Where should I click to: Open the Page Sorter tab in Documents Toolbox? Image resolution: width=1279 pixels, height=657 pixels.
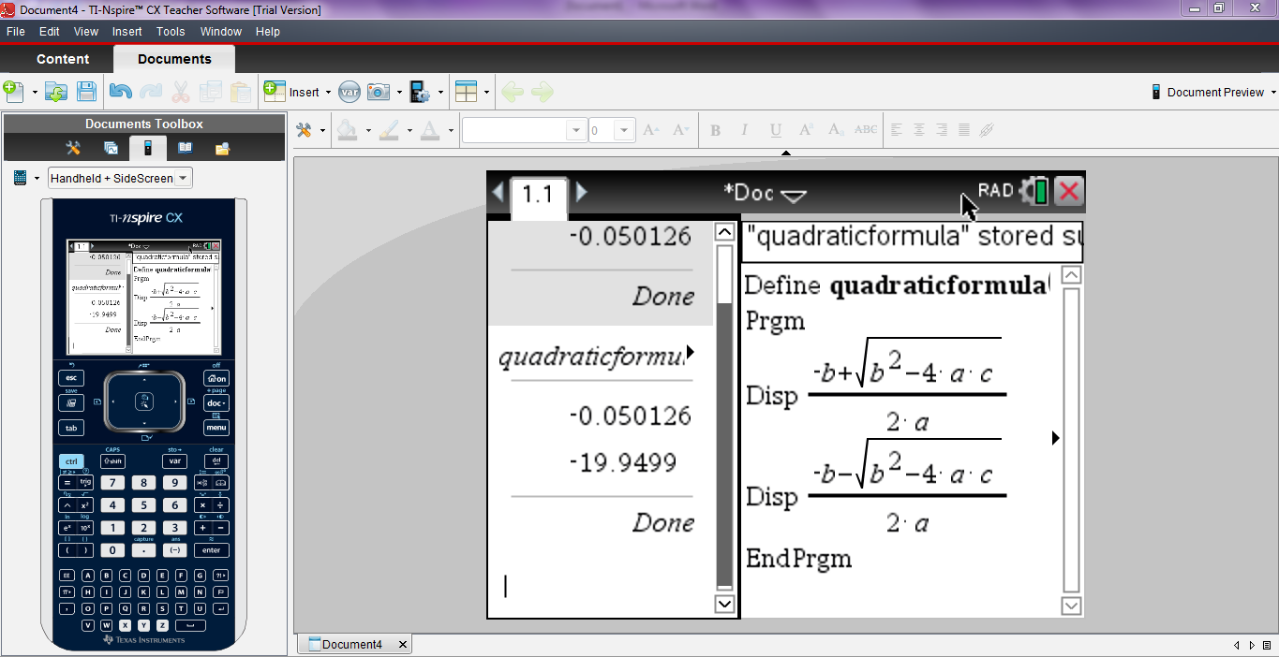[111, 148]
